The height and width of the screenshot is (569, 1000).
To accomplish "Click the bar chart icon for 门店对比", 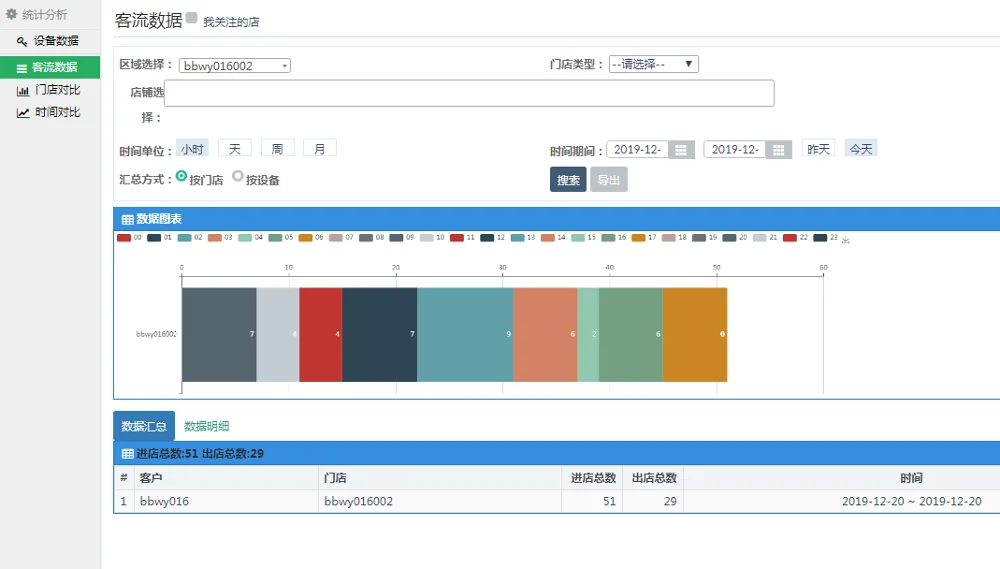I will [x=23, y=90].
